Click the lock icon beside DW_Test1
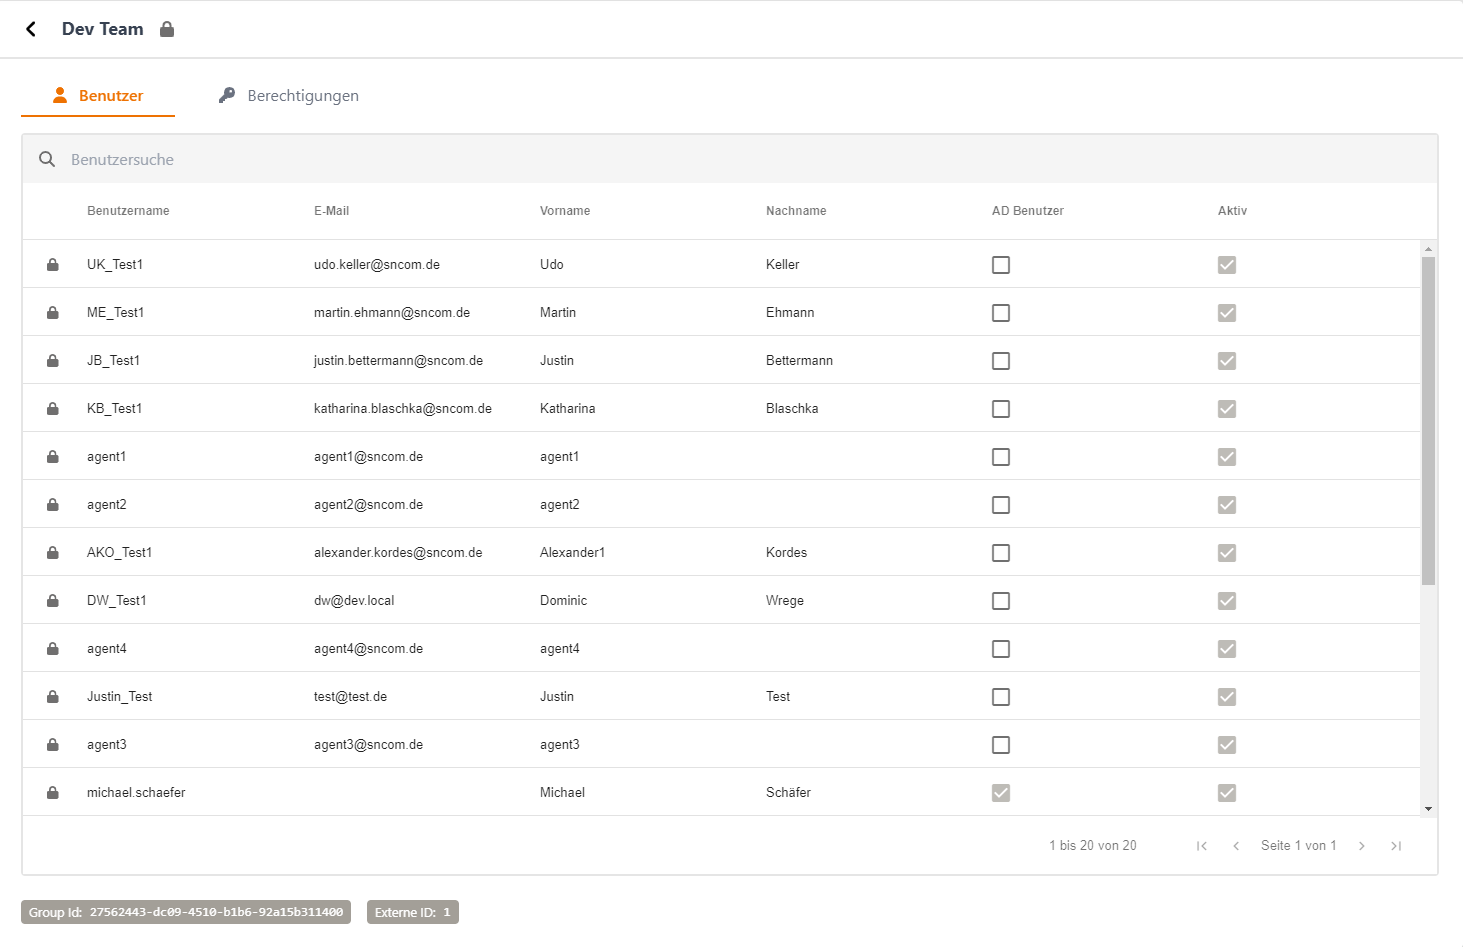 (53, 601)
